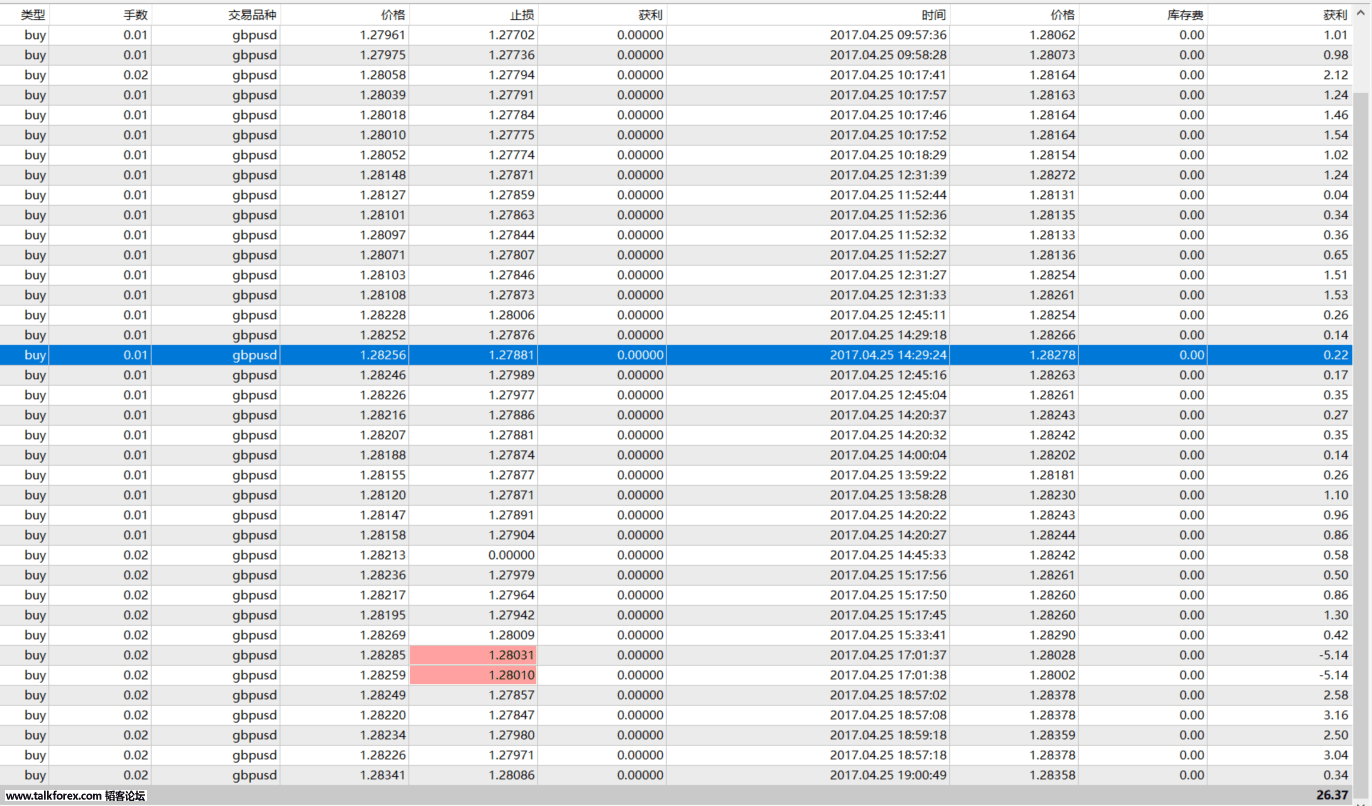Click the close price 1.28290
Image resolution: width=1372 pixels, height=806 pixels.
point(1052,635)
